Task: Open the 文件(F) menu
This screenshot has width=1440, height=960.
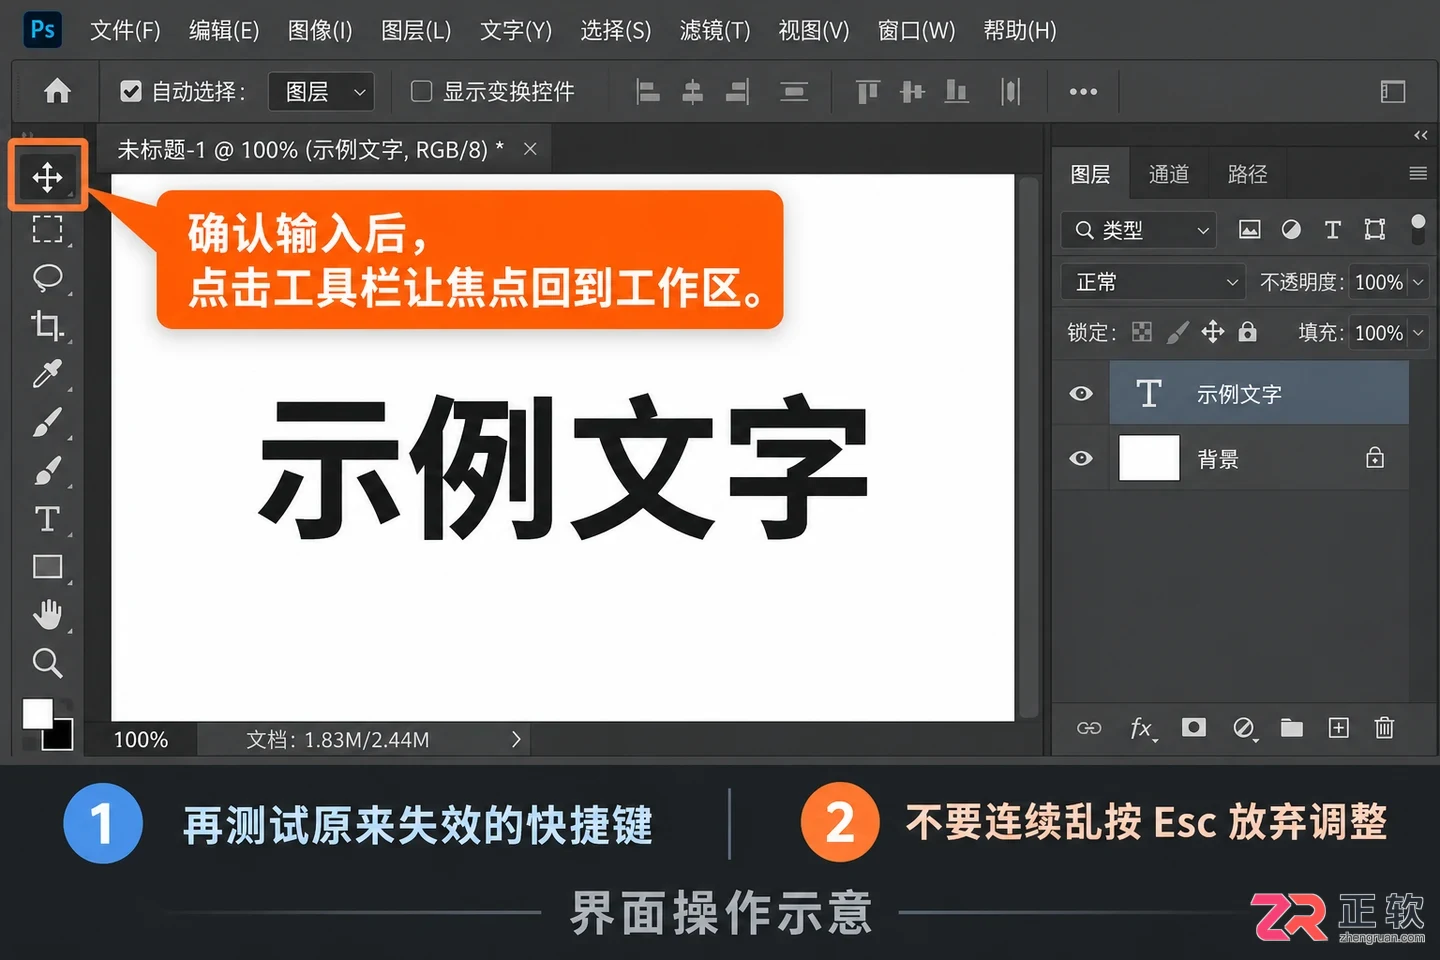Action: coord(125,30)
